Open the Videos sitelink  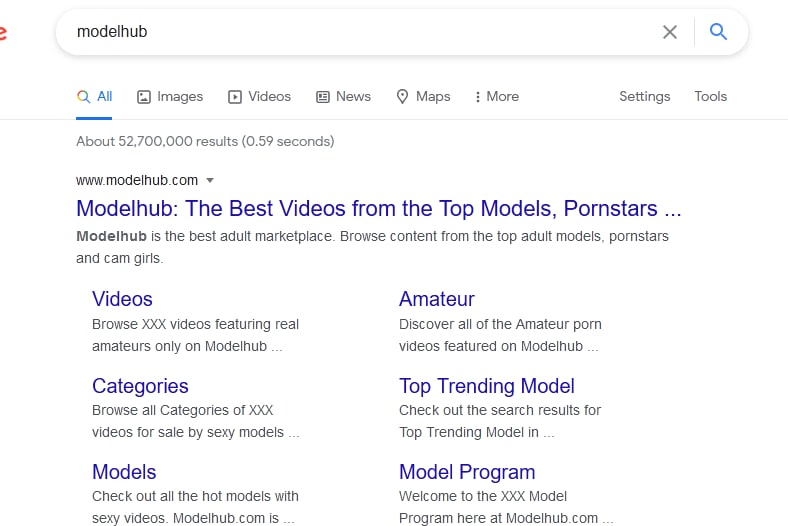click(x=122, y=299)
